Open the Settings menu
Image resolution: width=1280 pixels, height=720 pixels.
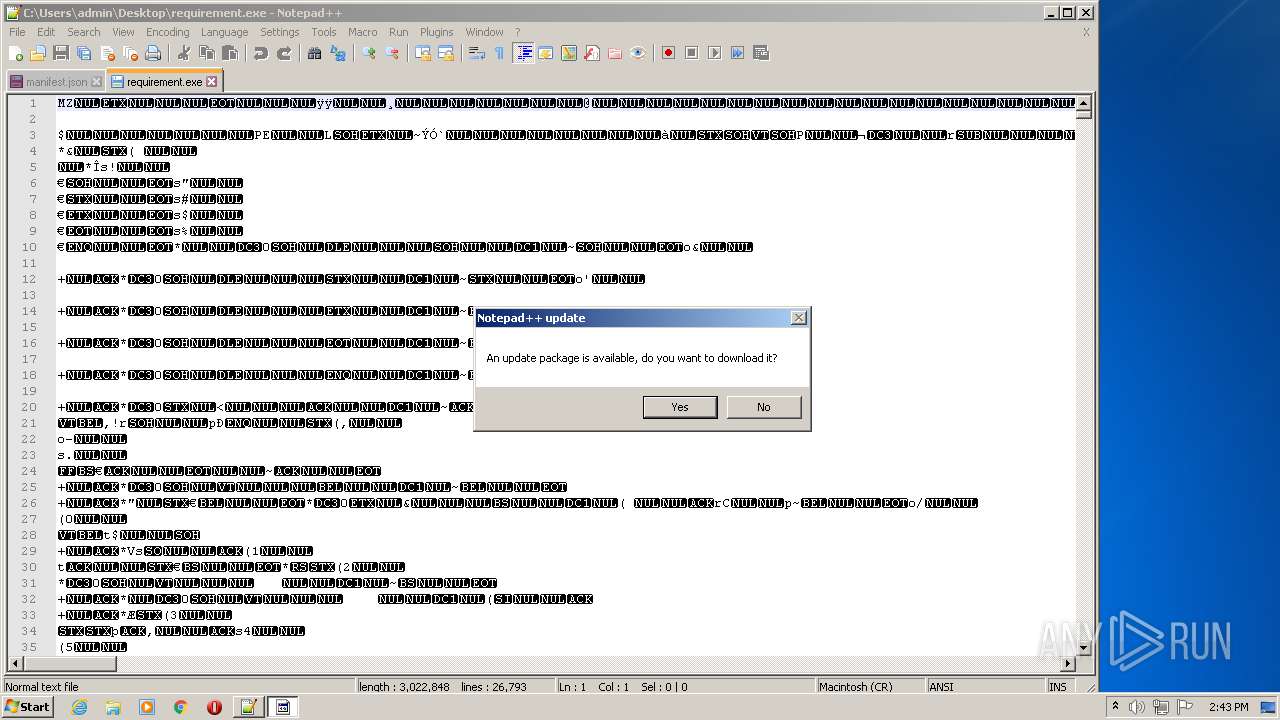pos(280,32)
